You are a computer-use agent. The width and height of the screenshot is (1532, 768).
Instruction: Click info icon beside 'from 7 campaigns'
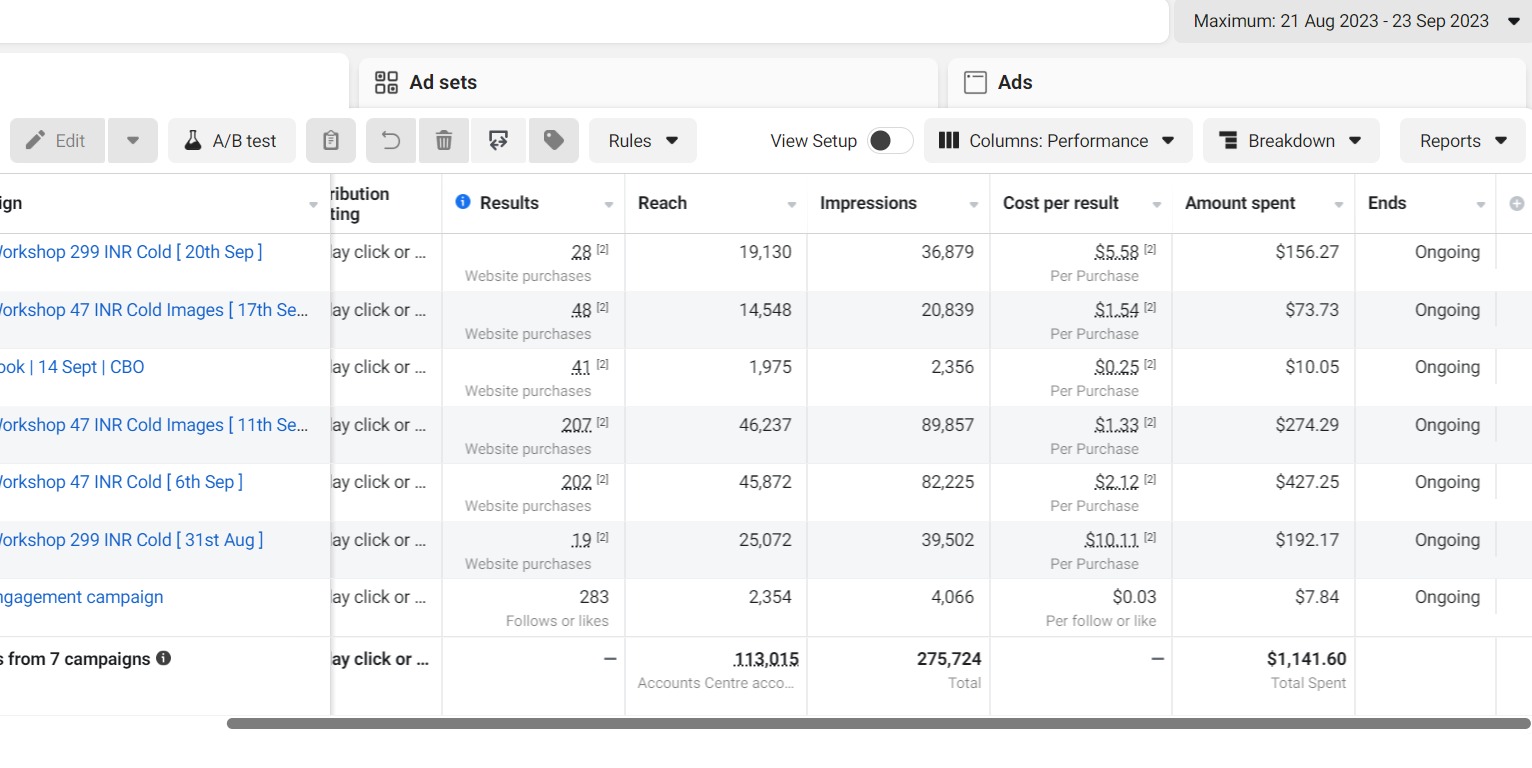[x=164, y=659]
